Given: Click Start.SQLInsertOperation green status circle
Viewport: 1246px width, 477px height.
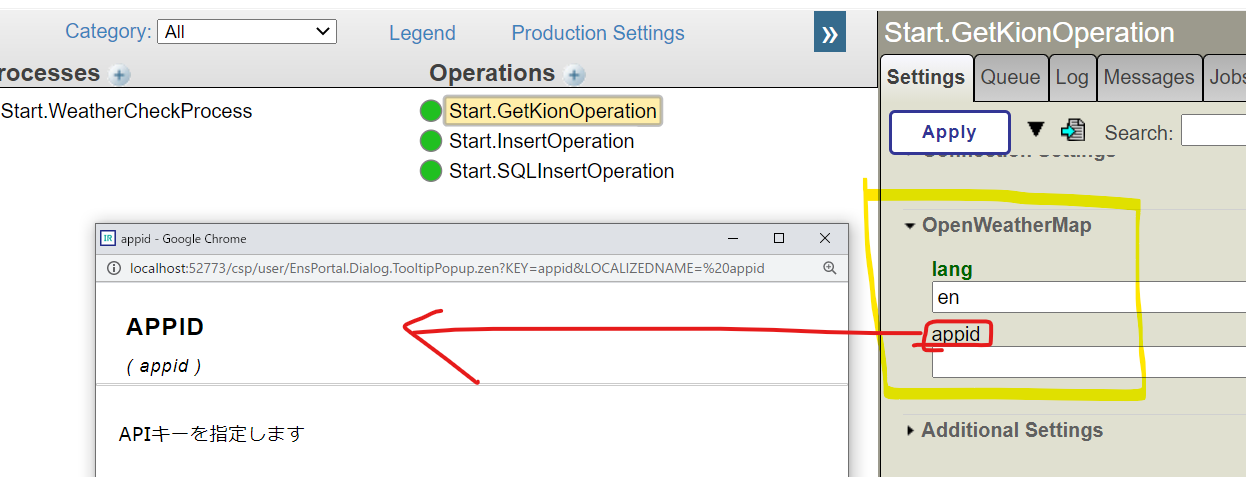Looking at the screenshot, I should point(431,171).
